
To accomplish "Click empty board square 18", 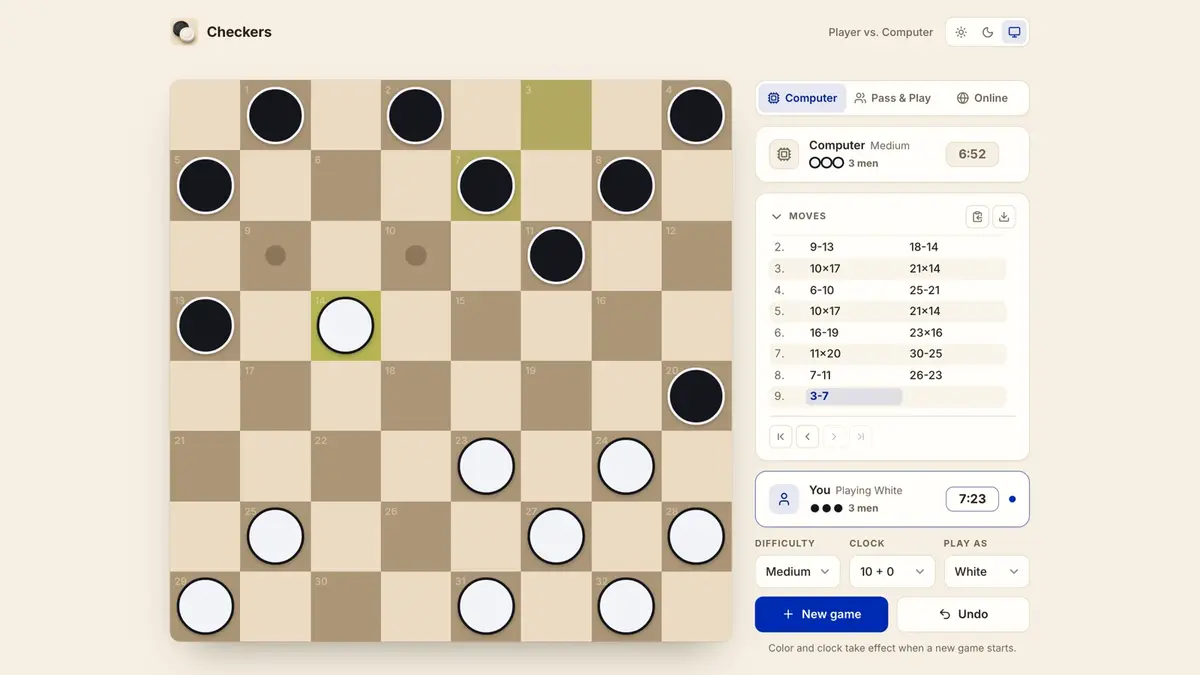I will point(415,396).
